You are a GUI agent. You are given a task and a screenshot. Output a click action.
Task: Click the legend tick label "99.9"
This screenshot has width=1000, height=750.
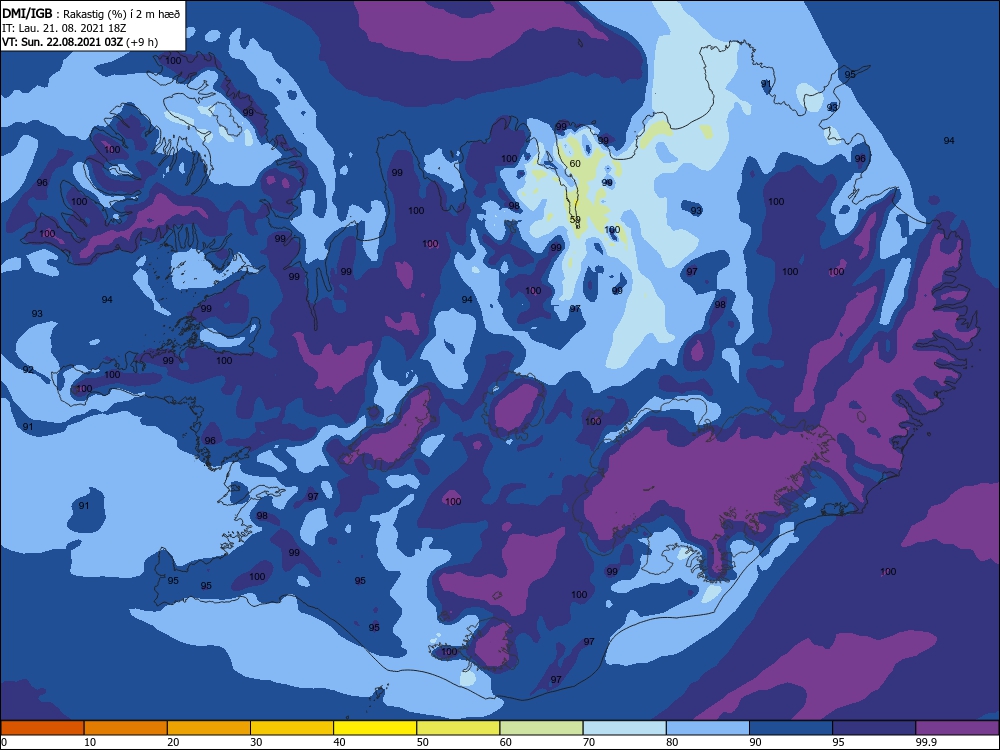(x=926, y=742)
